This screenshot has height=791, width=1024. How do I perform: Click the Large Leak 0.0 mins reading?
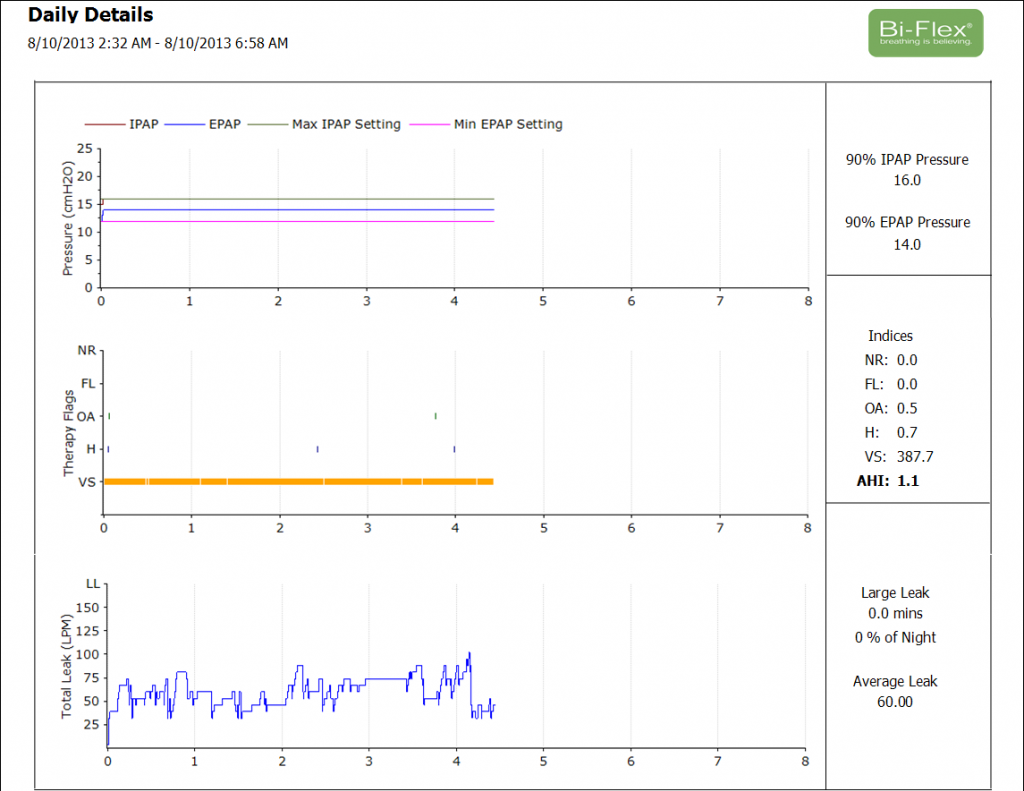(x=895, y=613)
